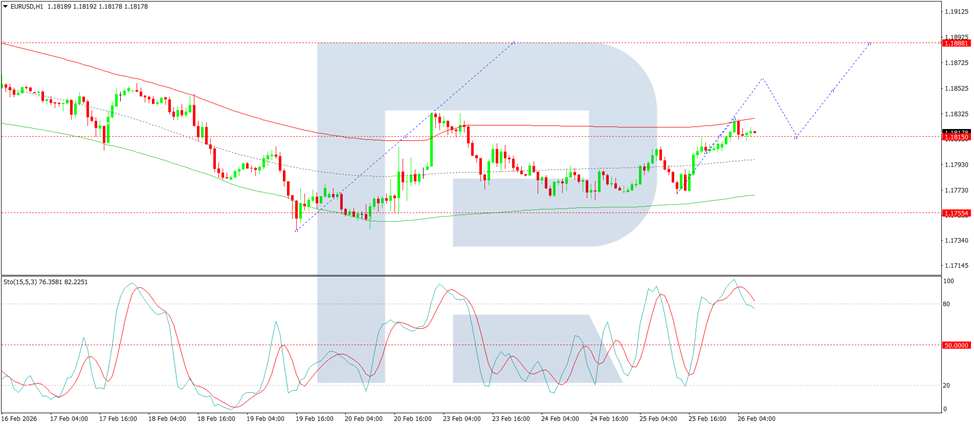Screen dimensions: 974x425
Task: Select the black current price label 1.18178
Action: (954, 132)
